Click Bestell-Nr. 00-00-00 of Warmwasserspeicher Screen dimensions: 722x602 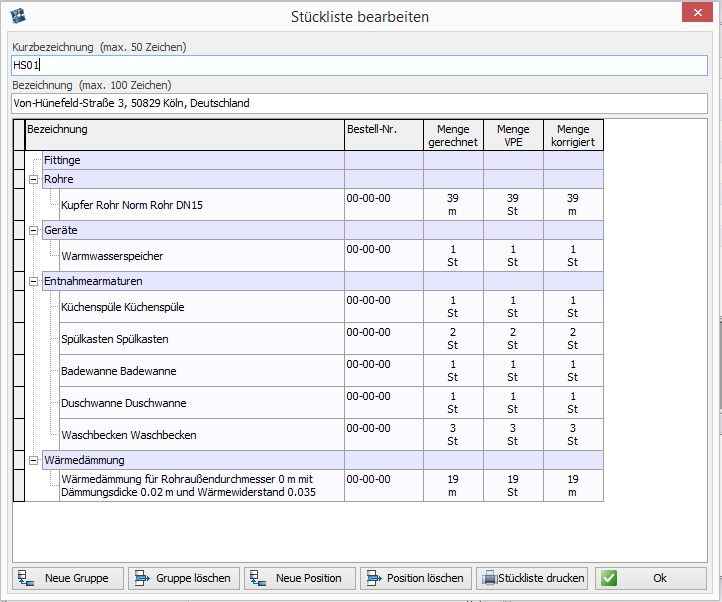pyautogui.click(x=368, y=250)
